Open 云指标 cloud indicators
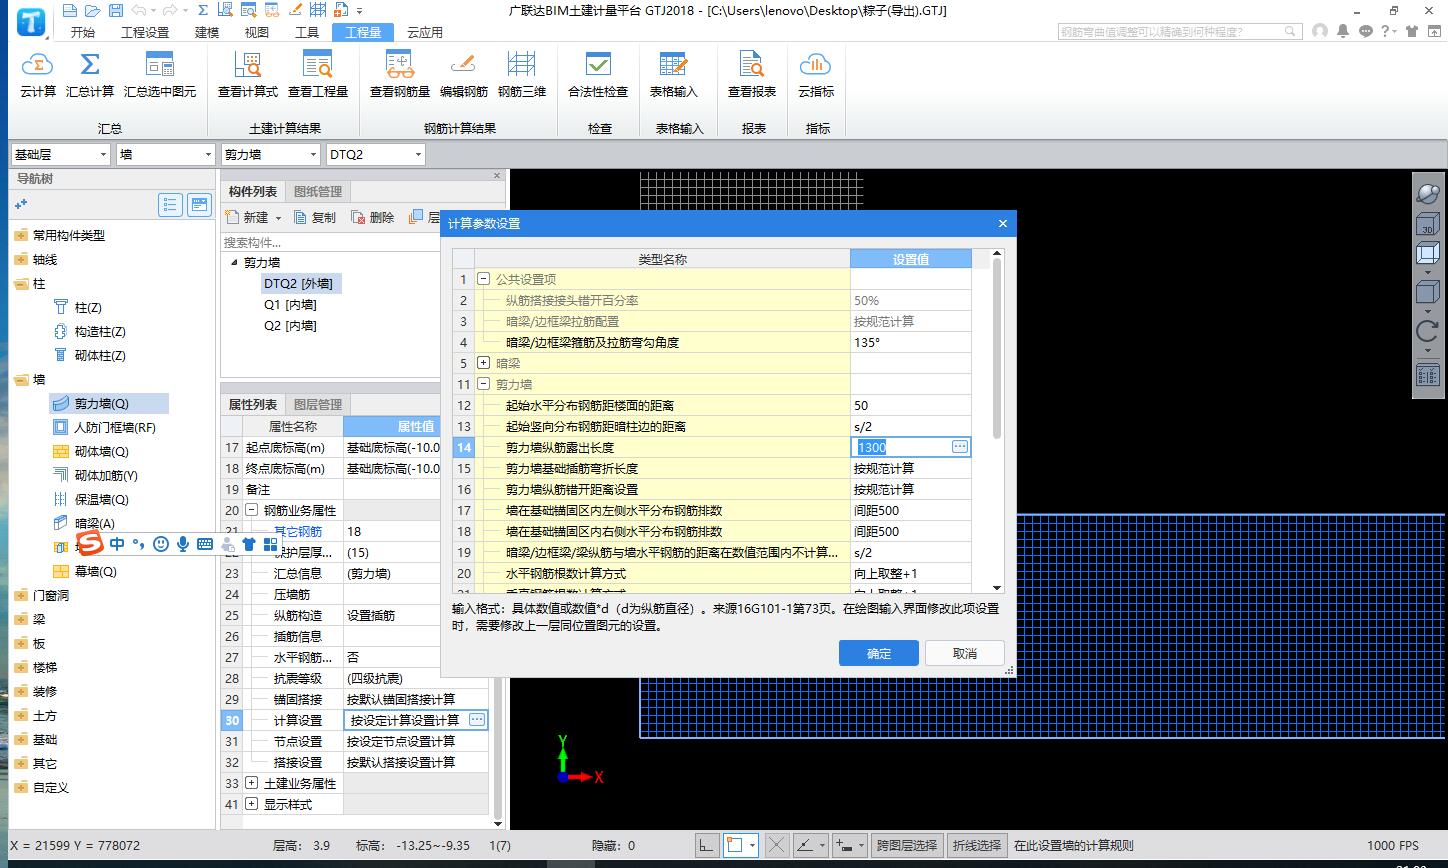 pos(816,75)
